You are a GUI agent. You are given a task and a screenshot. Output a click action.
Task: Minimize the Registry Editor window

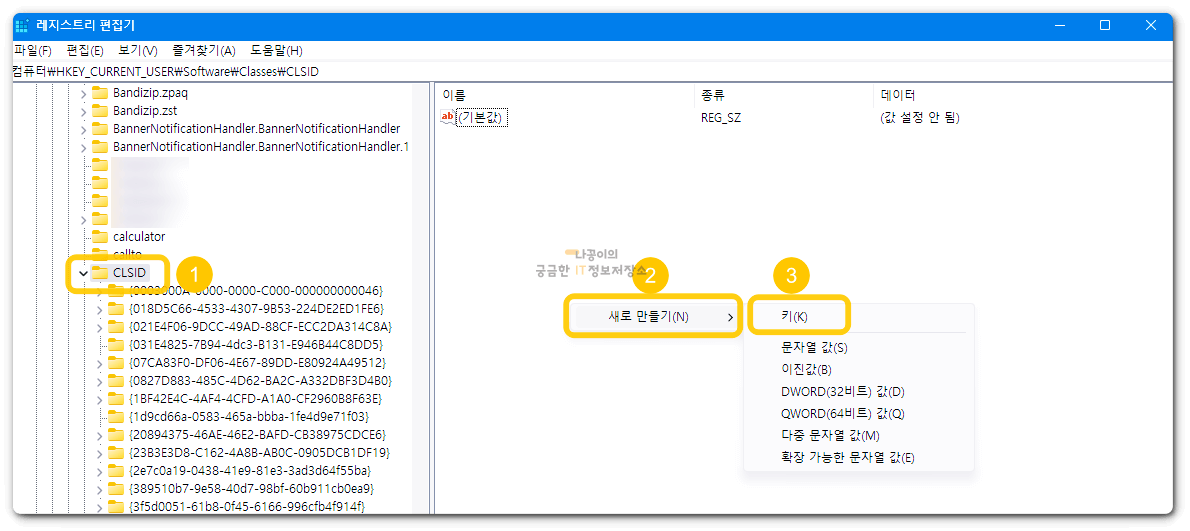[1059, 25]
